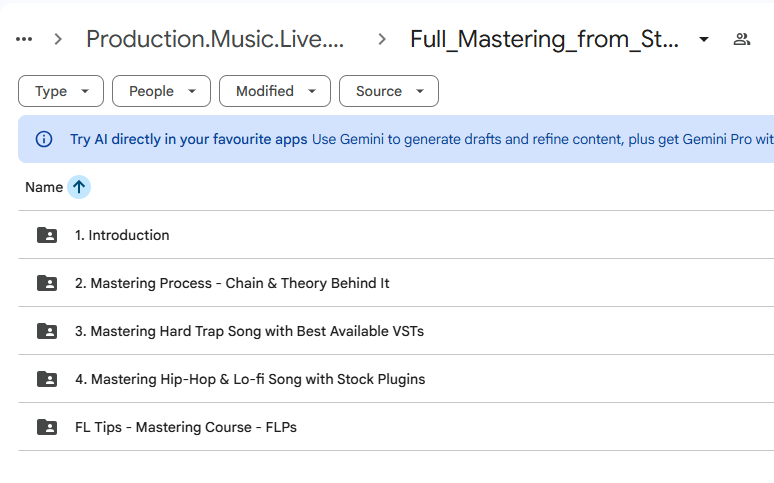Open Full_Mastering_from_St... folder options arrow
The image size is (774, 483).
tap(704, 39)
